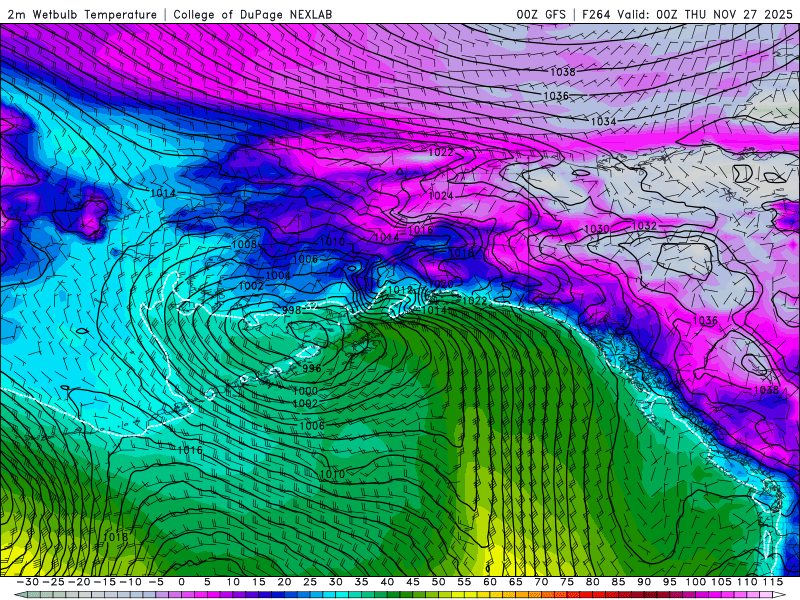Click the 45 value on the legend scale
Viewport: 800px width, 600px height.
(412, 582)
